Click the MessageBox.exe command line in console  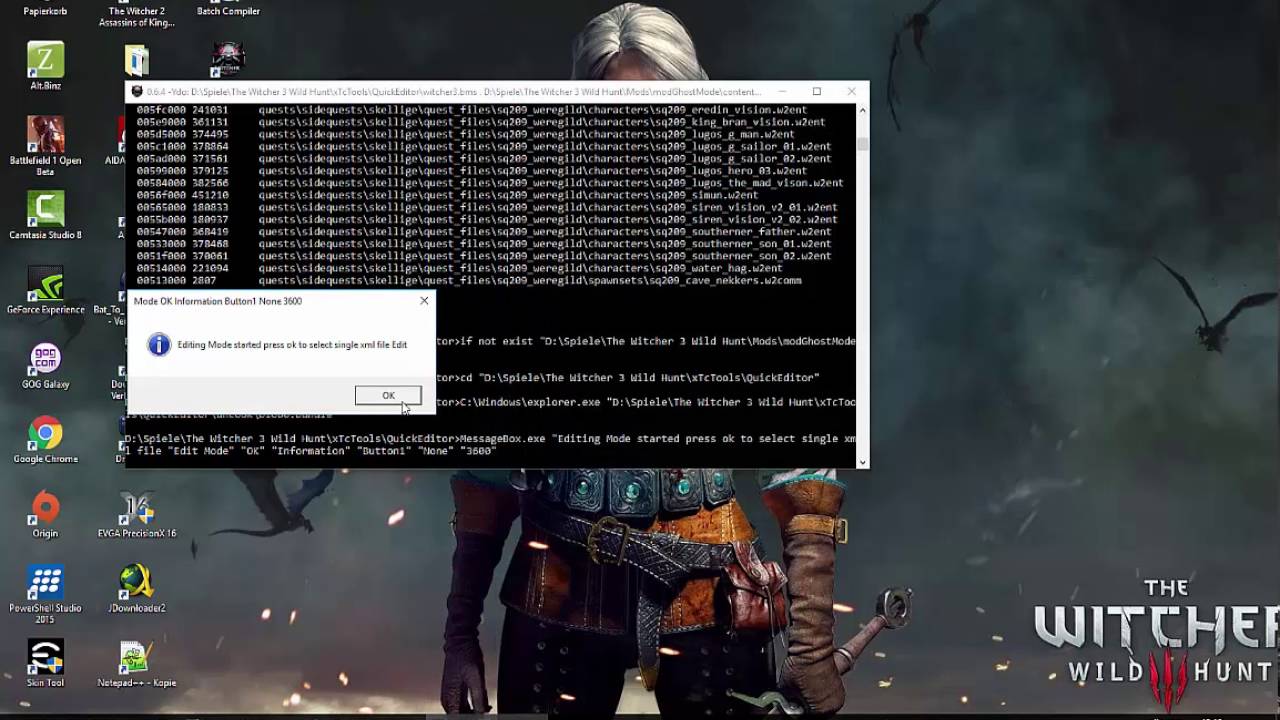point(490,445)
